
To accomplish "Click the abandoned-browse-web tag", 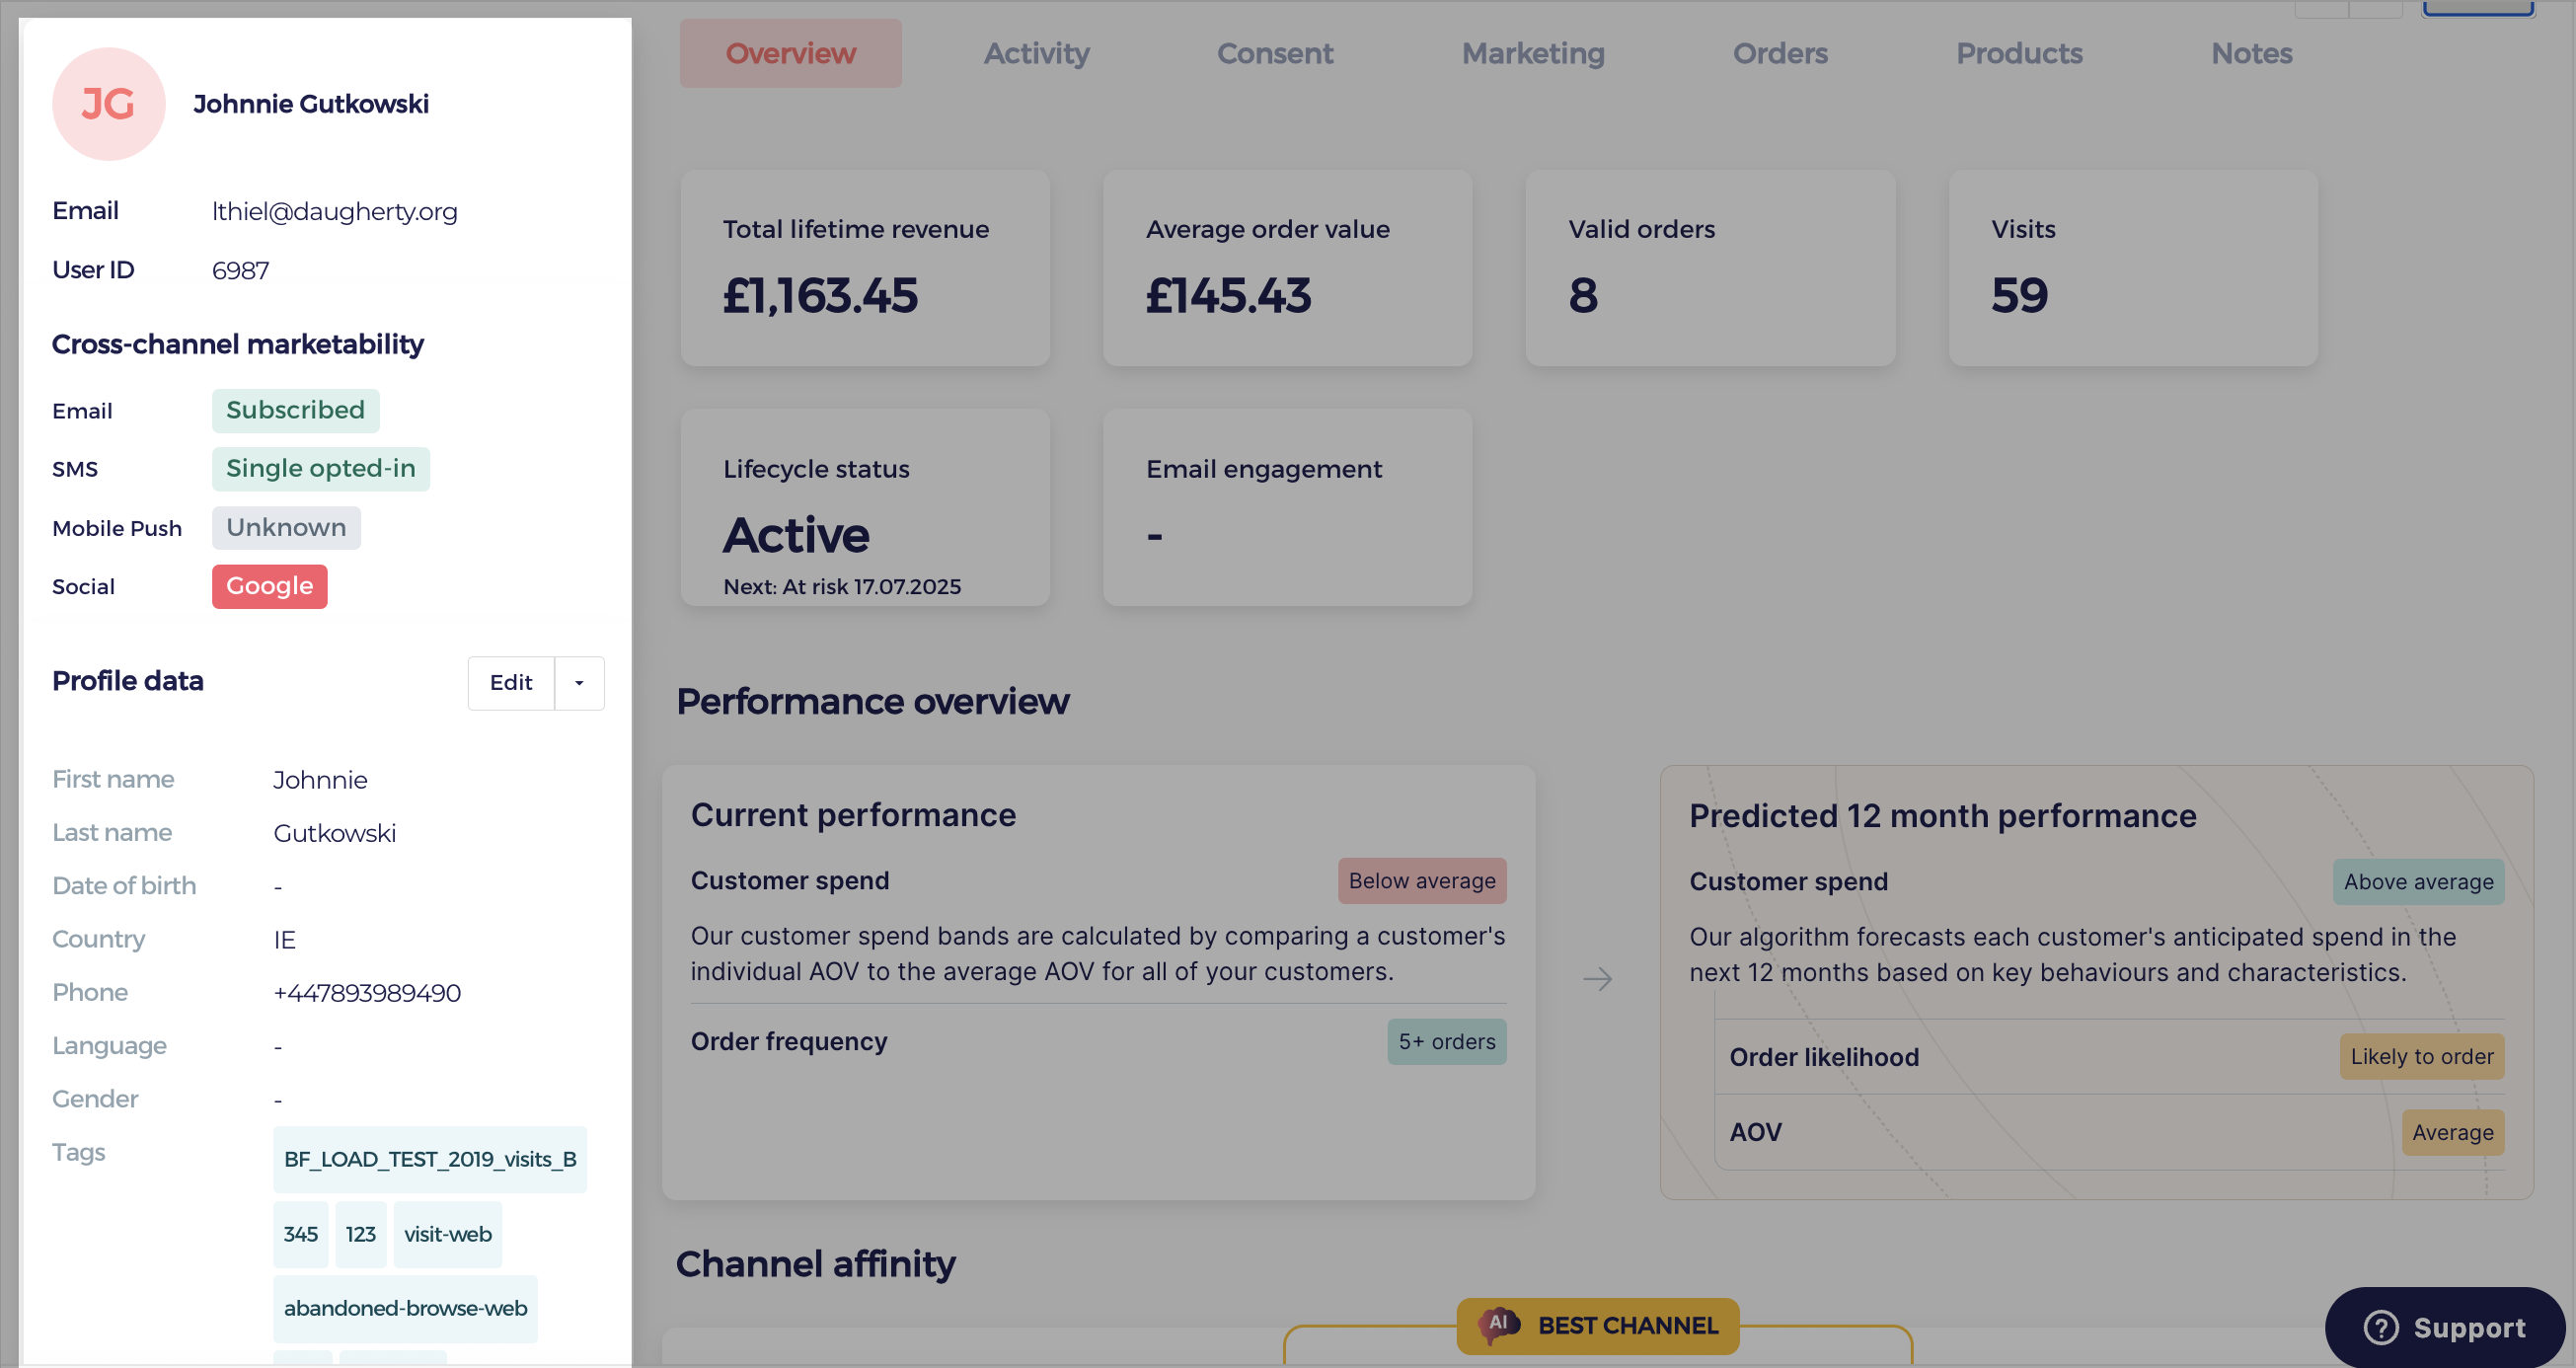I will coord(405,1308).
